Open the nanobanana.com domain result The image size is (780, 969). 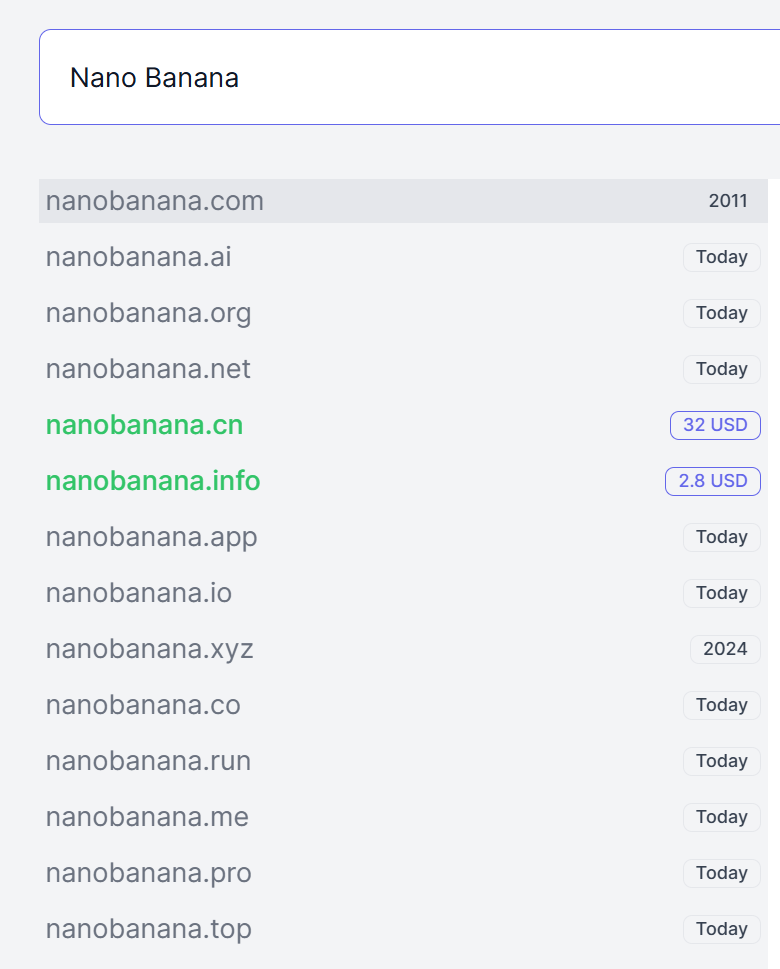tap(155, 201)
